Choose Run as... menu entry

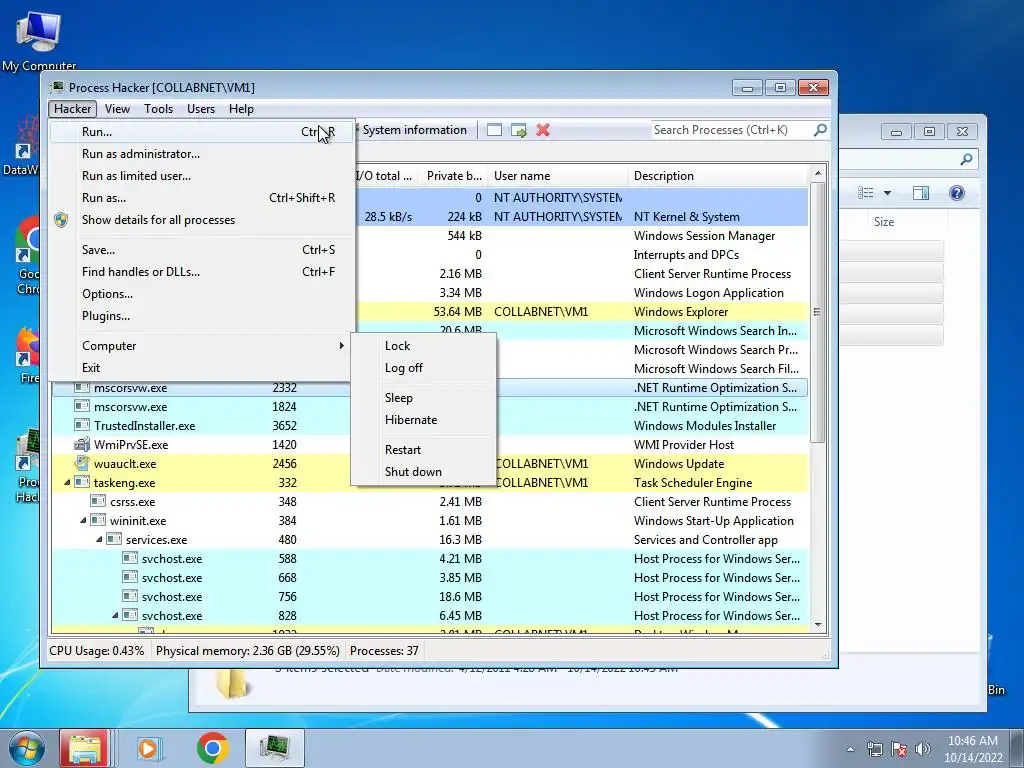click(202, 198)
